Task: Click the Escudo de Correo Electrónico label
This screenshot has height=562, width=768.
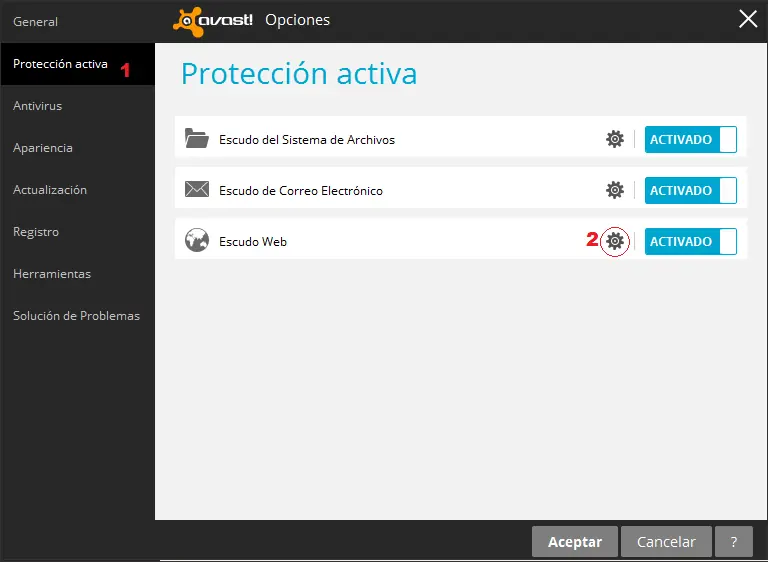Action: point(301,191)
